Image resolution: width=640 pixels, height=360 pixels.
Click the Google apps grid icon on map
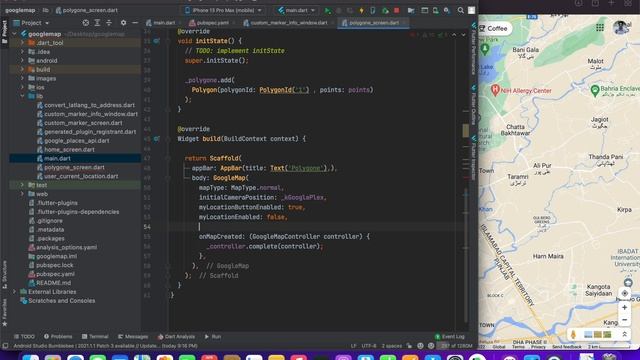pyautogui.click(x=600, y=27)
